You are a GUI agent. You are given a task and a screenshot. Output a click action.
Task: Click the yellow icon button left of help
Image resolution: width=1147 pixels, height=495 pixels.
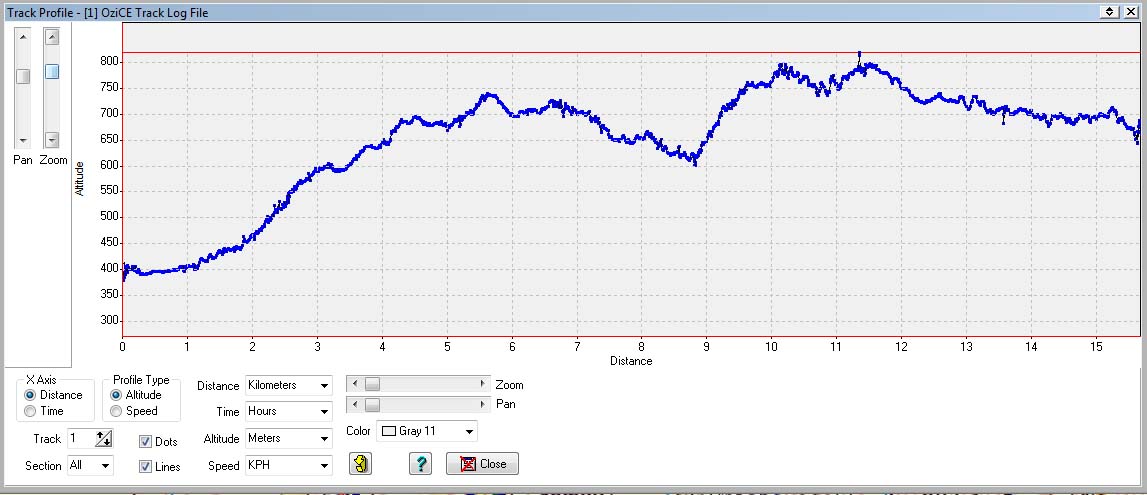point(360,464)
